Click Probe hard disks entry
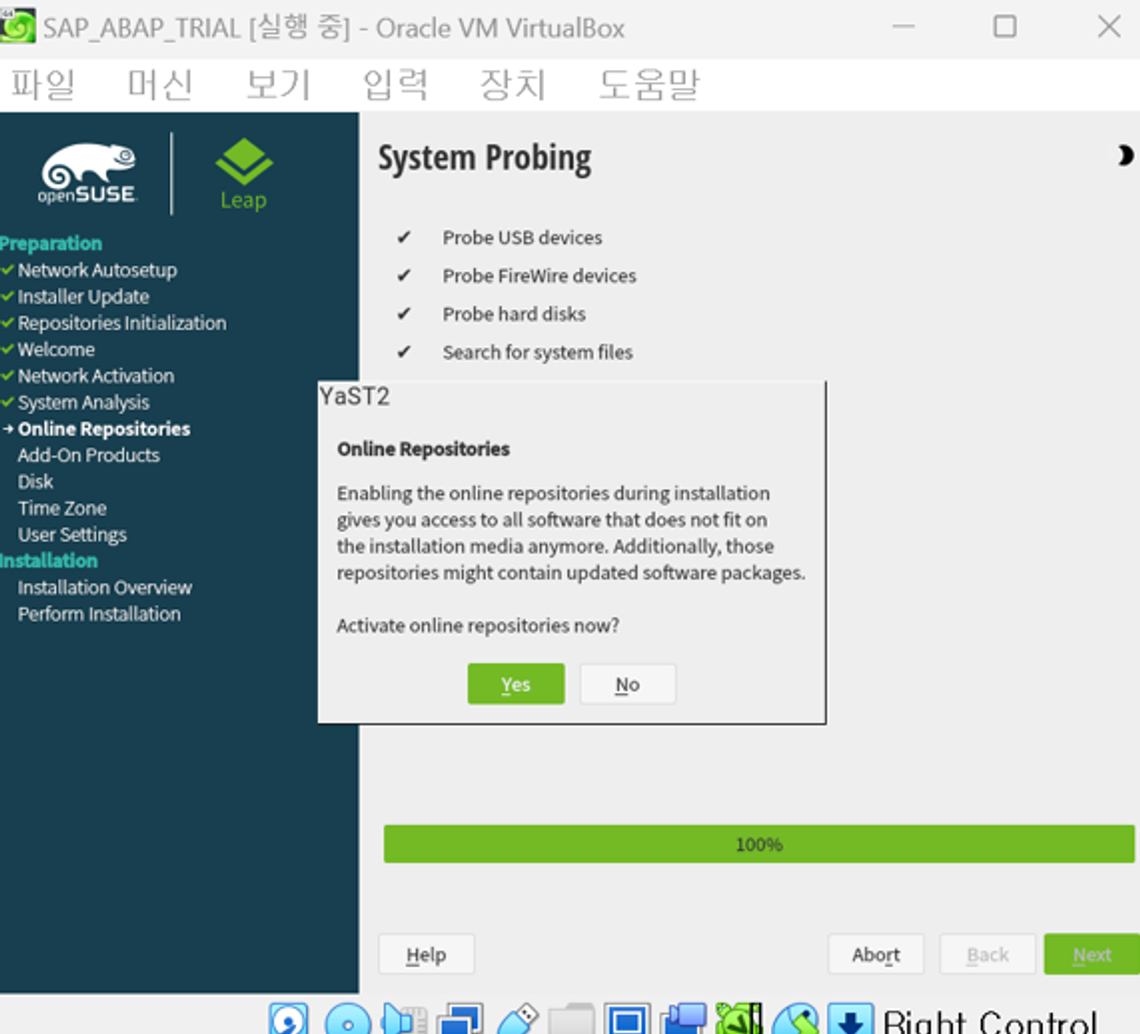Image resolution: width=1140 pixels, height=1034 pixels. point(514,314)
